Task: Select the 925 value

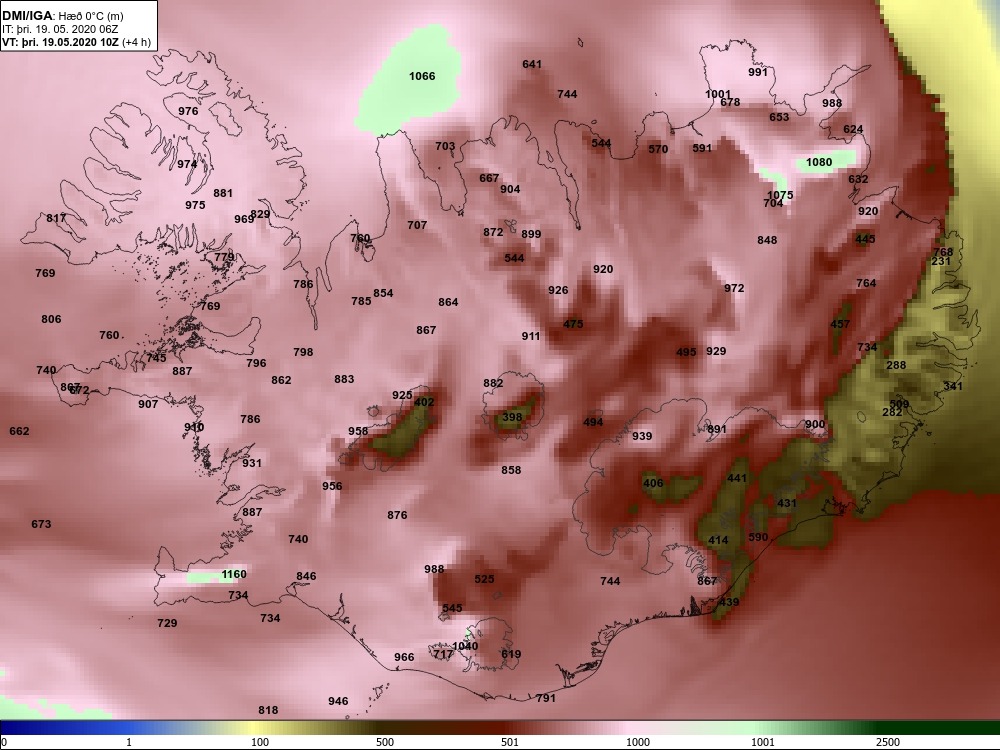Action: [x=402, y=395]
